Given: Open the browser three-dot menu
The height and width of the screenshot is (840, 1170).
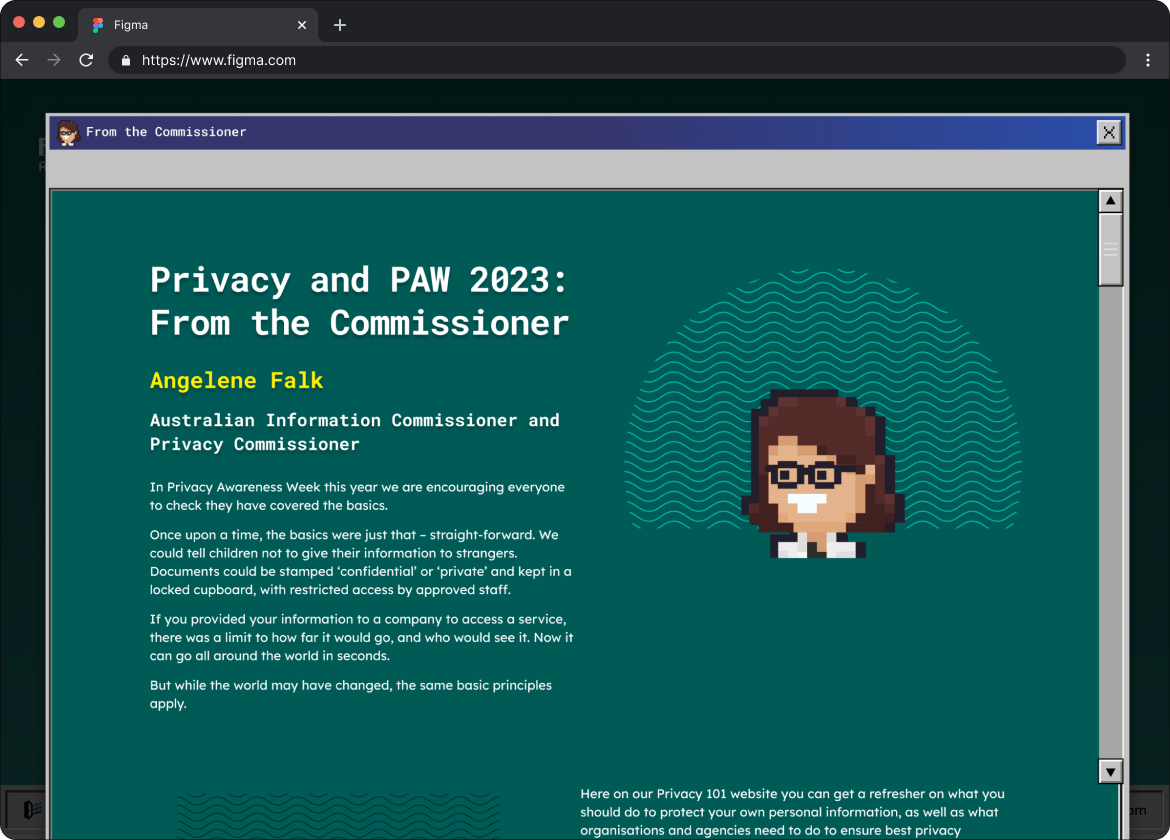Looking at the screenshot, I should click(1148, 60).
